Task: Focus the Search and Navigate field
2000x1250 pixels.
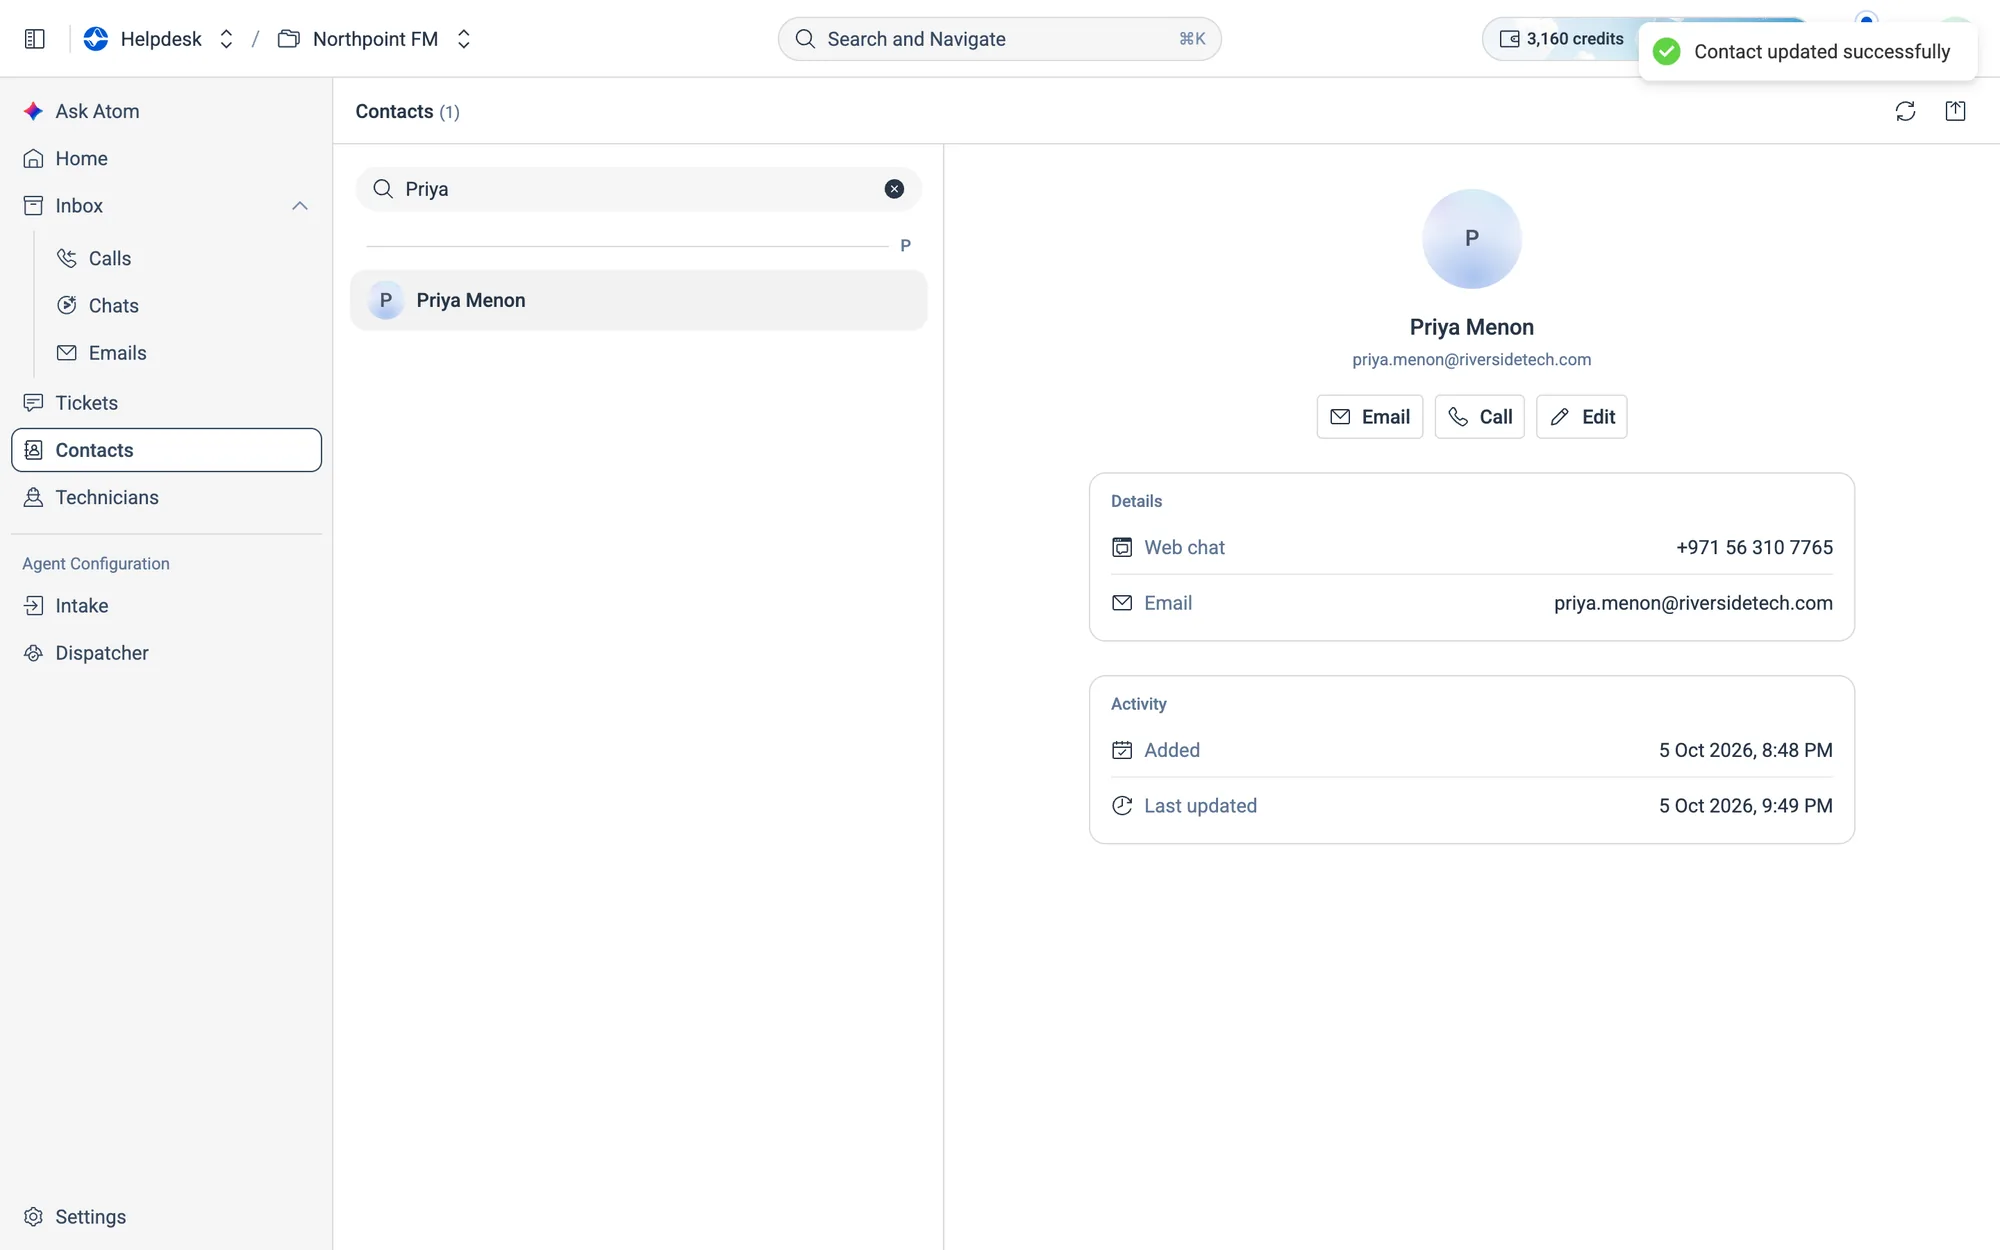Action: [x=999, y=39]
